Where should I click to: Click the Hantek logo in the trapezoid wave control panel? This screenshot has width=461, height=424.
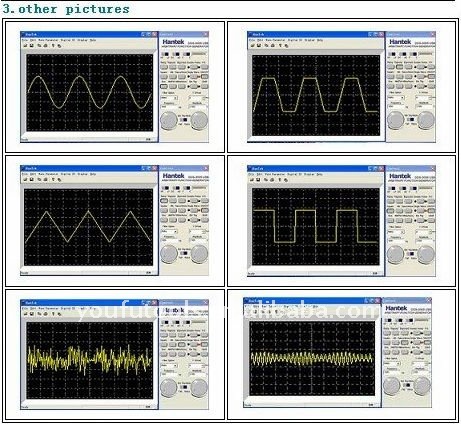[400, 42]
